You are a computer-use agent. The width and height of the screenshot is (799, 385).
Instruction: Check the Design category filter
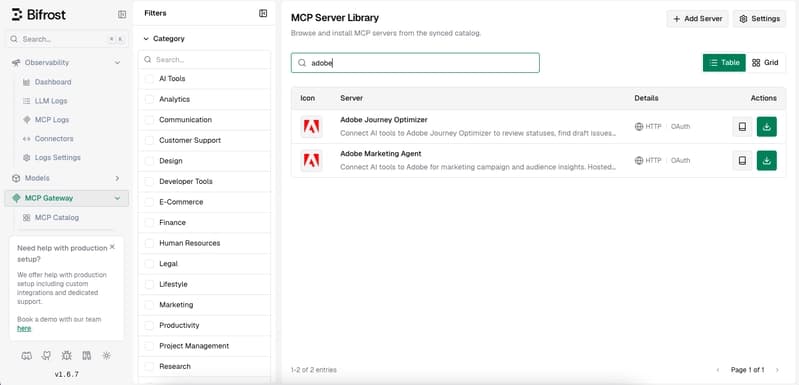coord(149,161)
